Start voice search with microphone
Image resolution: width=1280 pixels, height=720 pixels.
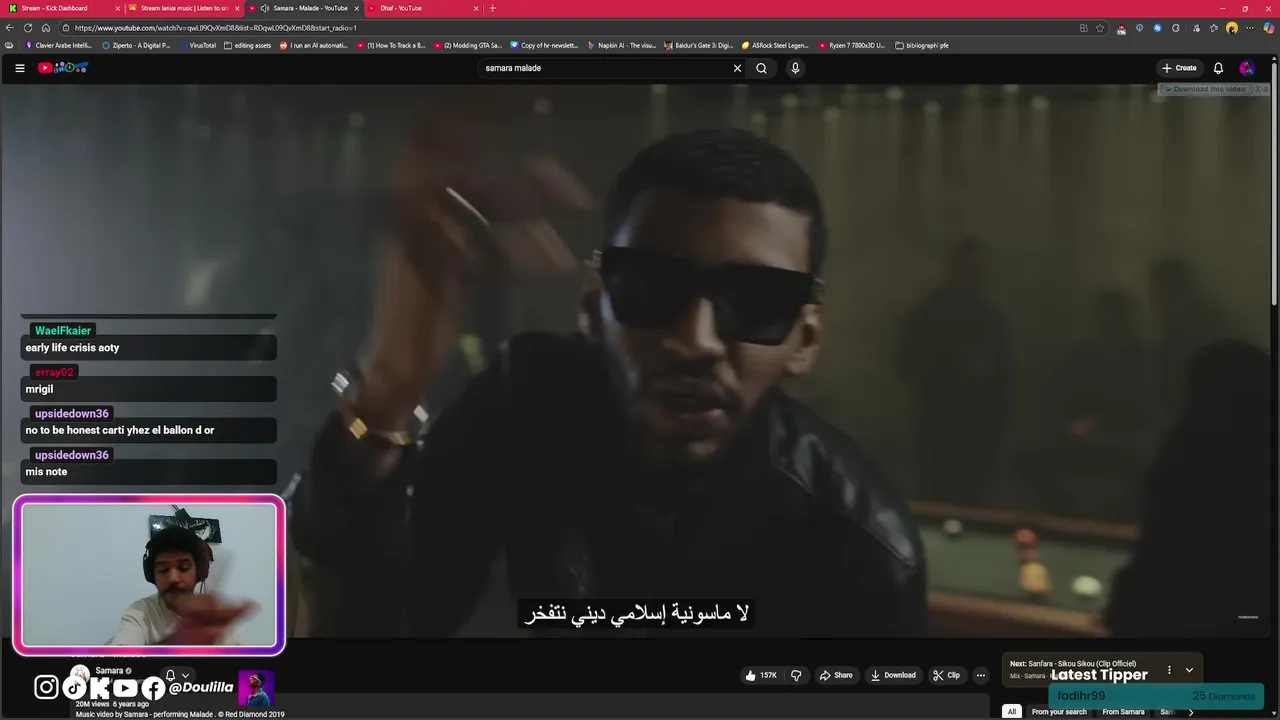(x=795, y=68)
